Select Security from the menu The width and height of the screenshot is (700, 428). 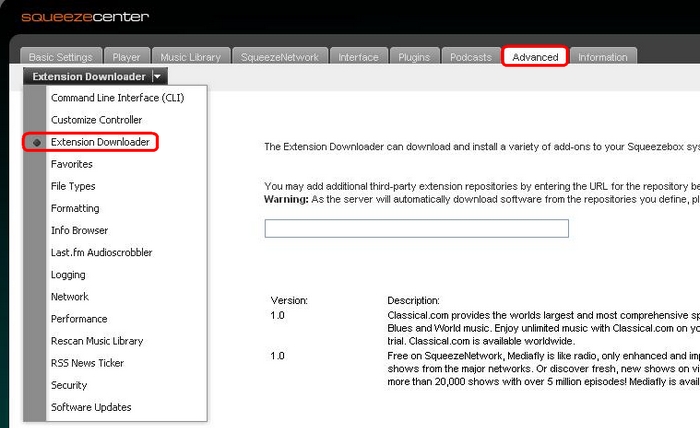pos(69,385)
